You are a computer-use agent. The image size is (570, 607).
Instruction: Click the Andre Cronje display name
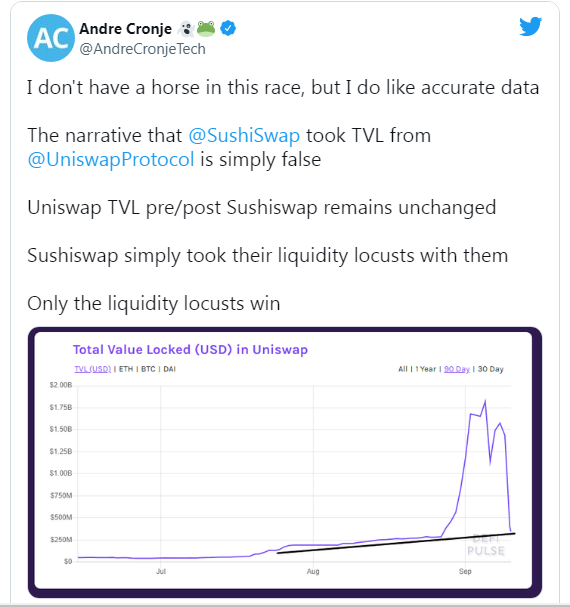pos(125,29)
